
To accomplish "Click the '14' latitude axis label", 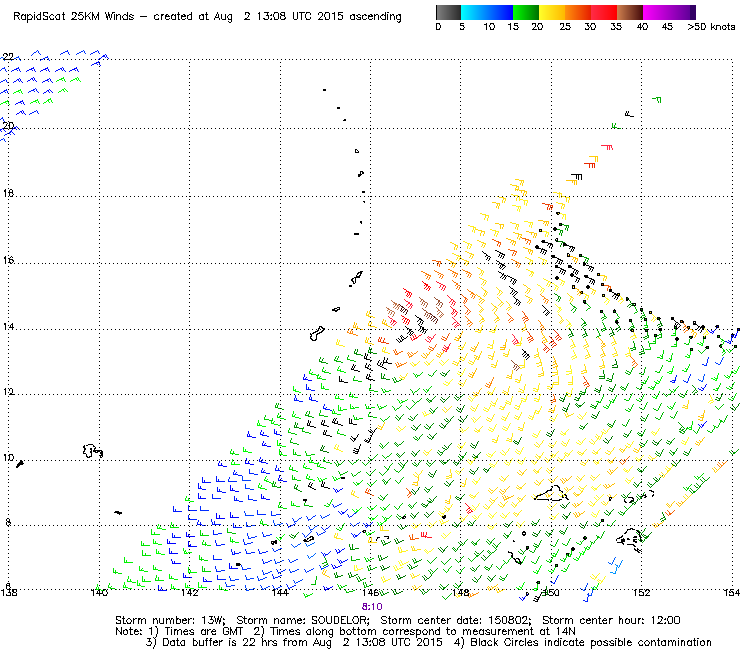I will pos(8,327).
